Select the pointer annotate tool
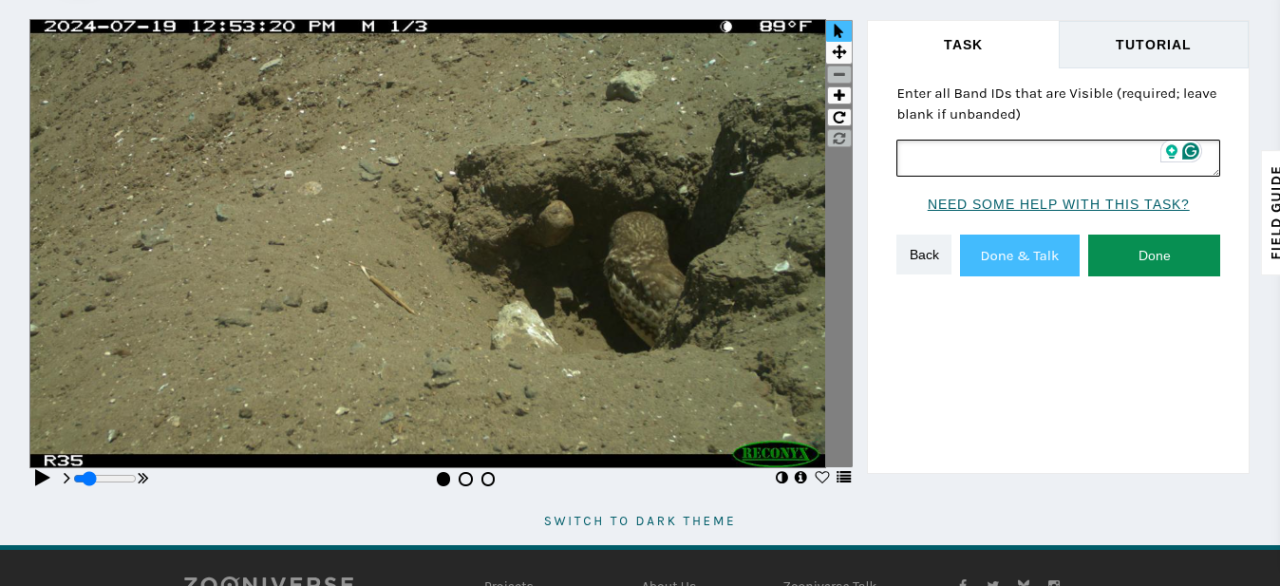This screenshot has width=1280, height=586. pos(839,31)
